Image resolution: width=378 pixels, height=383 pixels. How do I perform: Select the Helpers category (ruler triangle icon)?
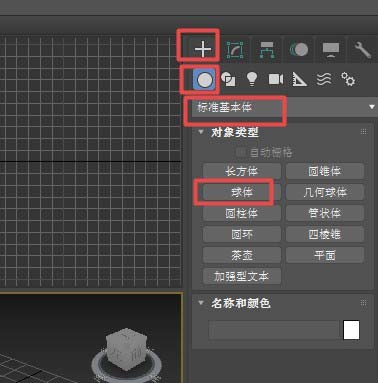(299, 79)
